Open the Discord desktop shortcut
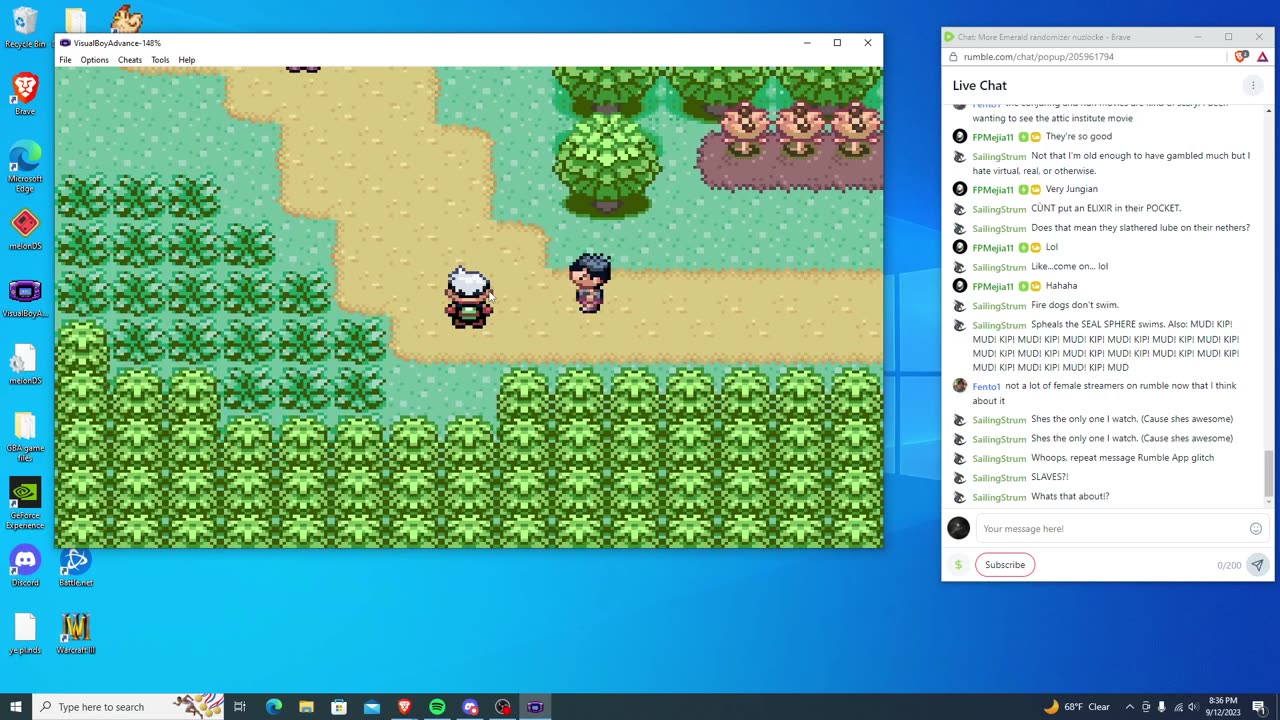 click(x=25, y=566)
